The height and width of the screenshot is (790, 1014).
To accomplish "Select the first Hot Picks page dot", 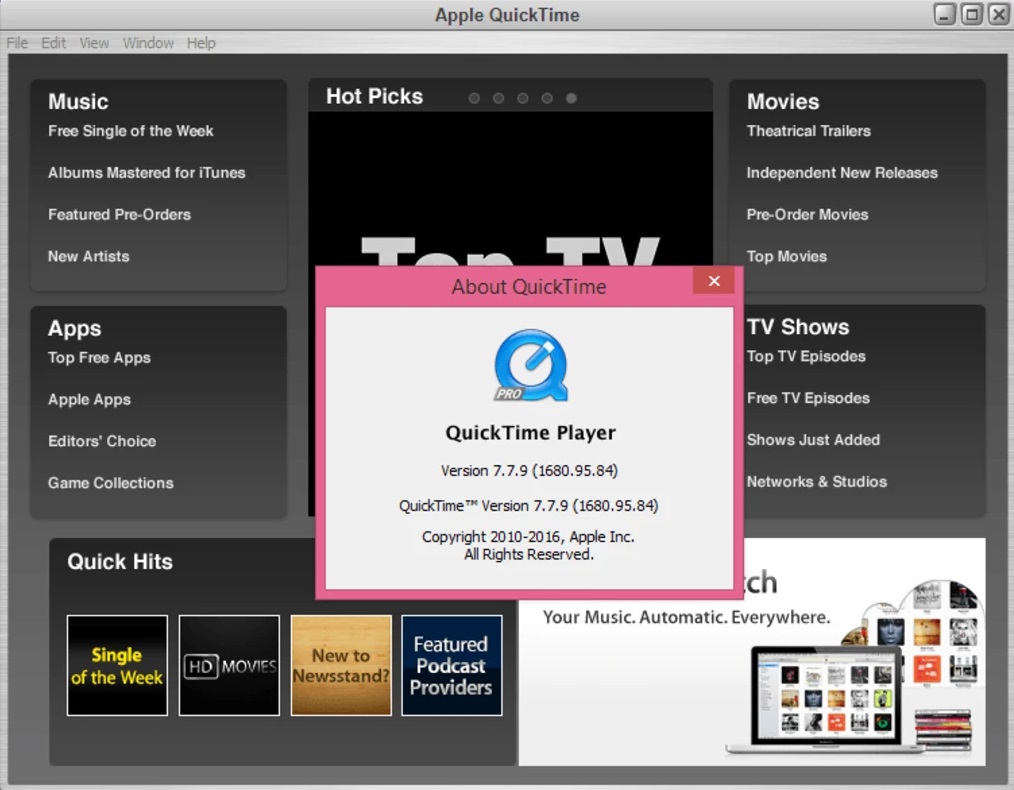I will point(474,98).
